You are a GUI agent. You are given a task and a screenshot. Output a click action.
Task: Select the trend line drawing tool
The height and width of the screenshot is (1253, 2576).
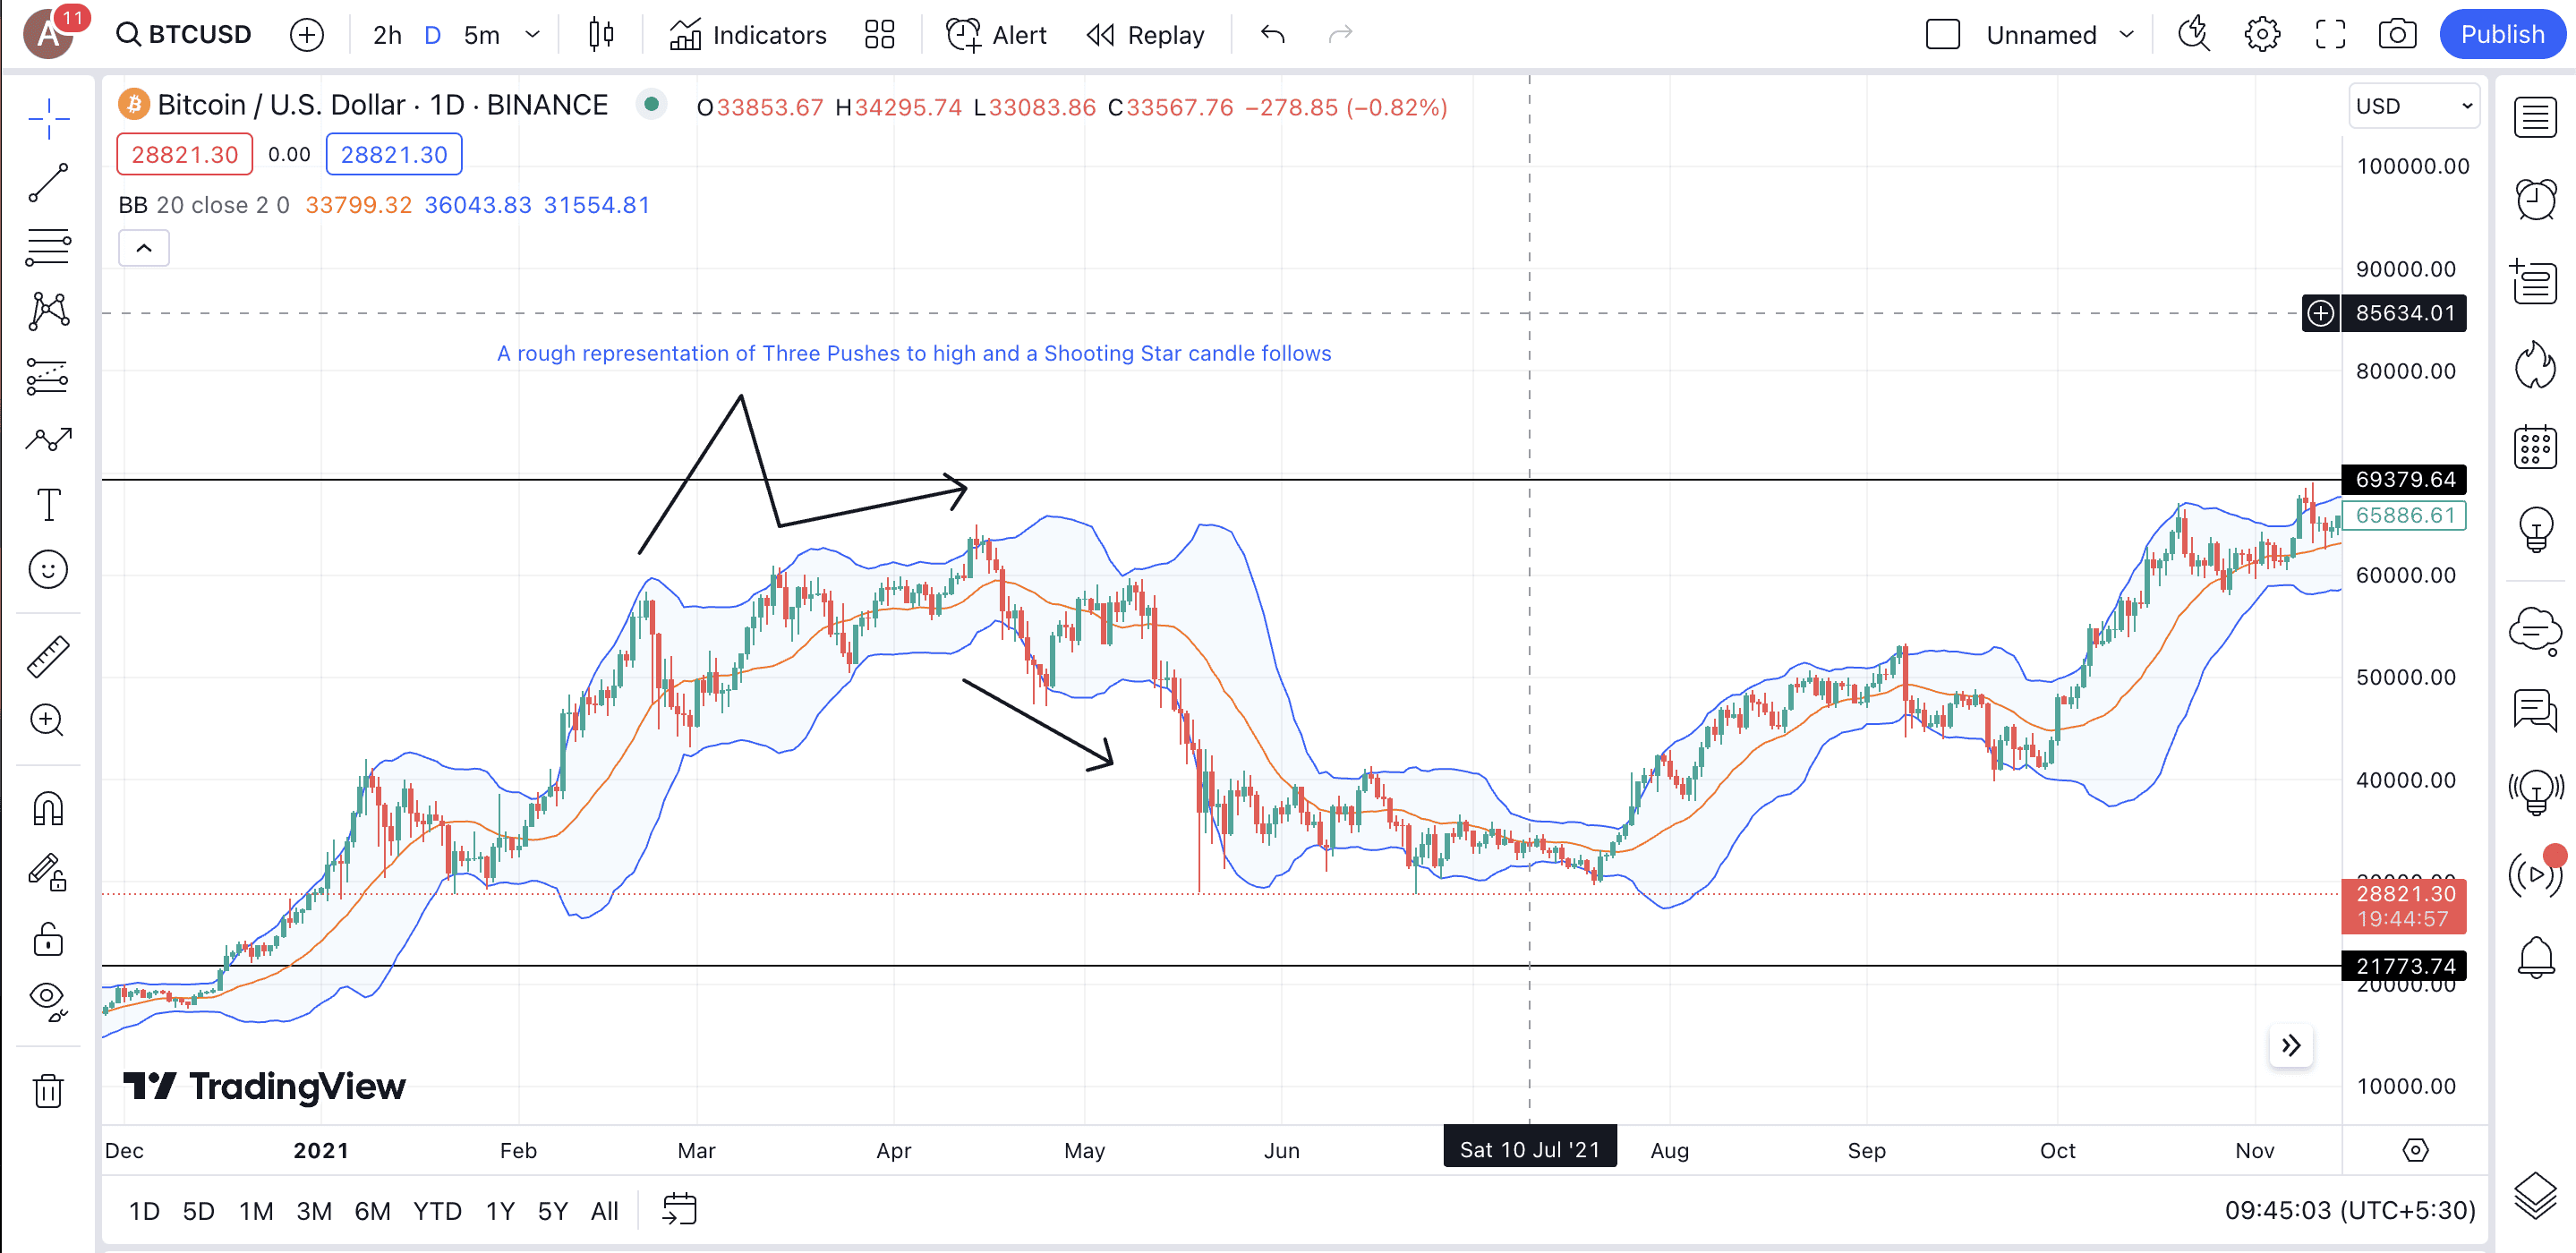(48, 183)
